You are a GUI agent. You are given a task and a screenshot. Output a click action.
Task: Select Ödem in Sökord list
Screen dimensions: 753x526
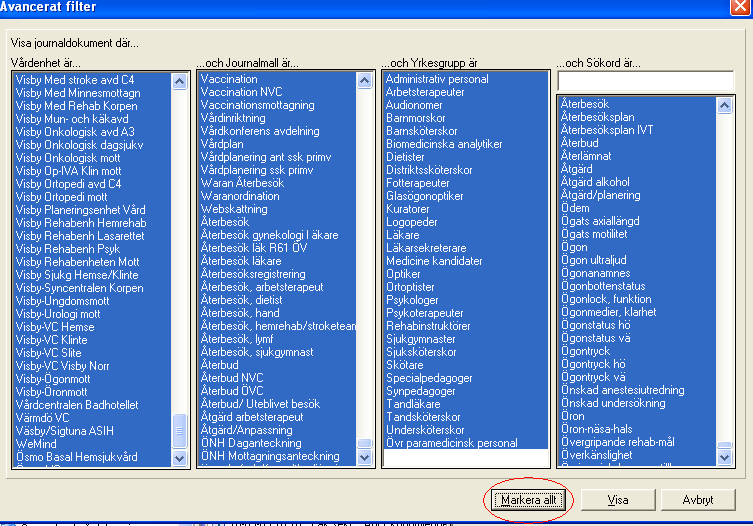pyautogui.click(x=575, y=208)
